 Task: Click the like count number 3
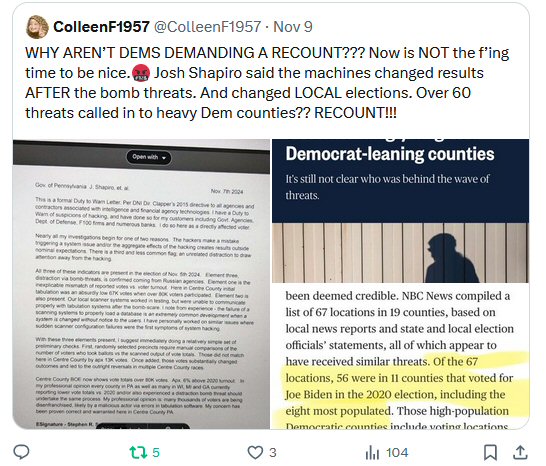coord(273,452)
